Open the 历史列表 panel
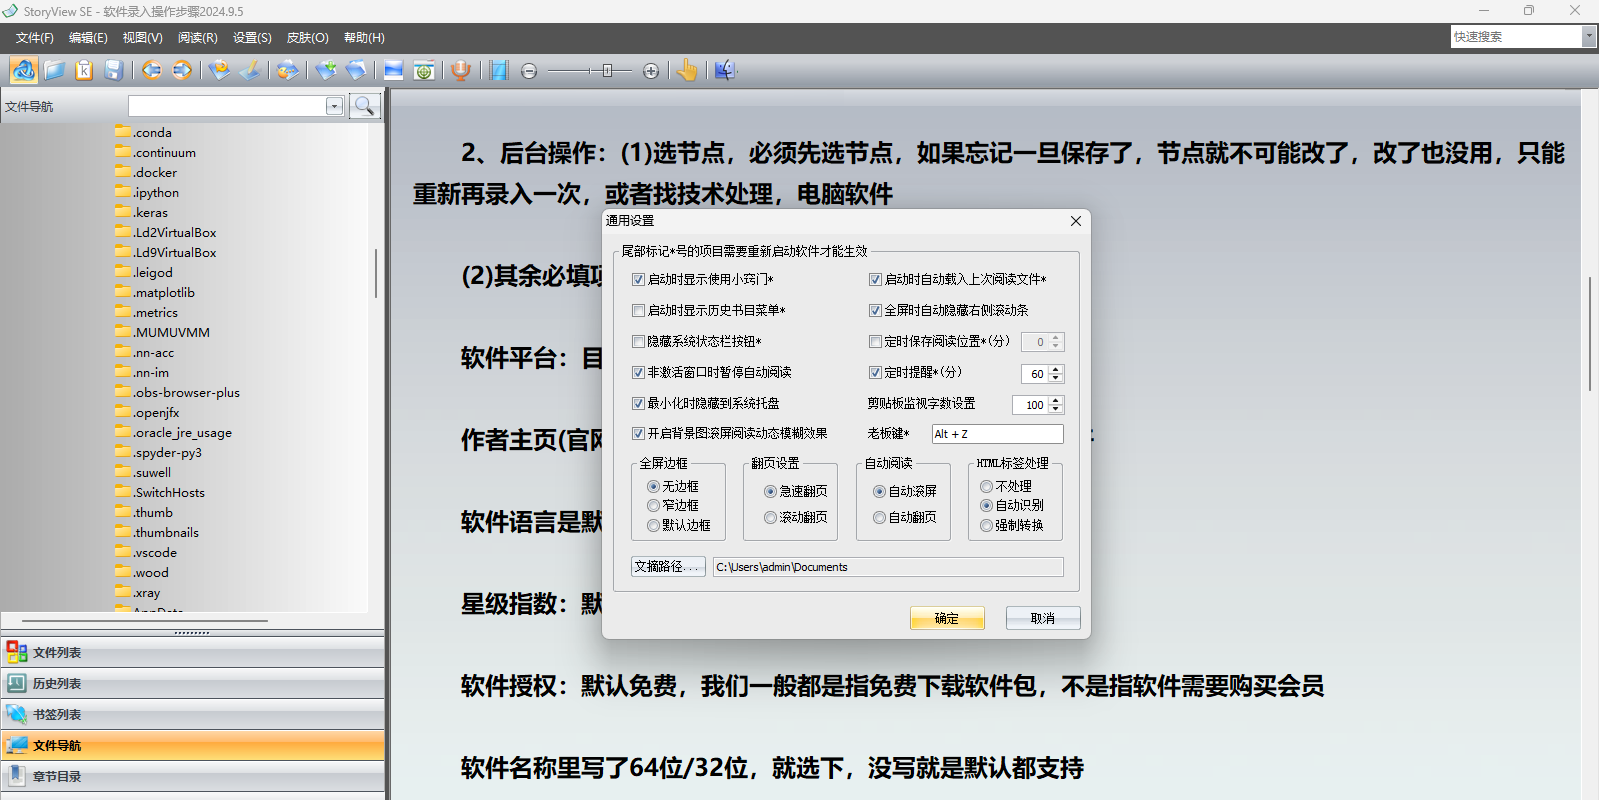The width and height of the screenshot is (1599, 800). [x=192, y=683]
